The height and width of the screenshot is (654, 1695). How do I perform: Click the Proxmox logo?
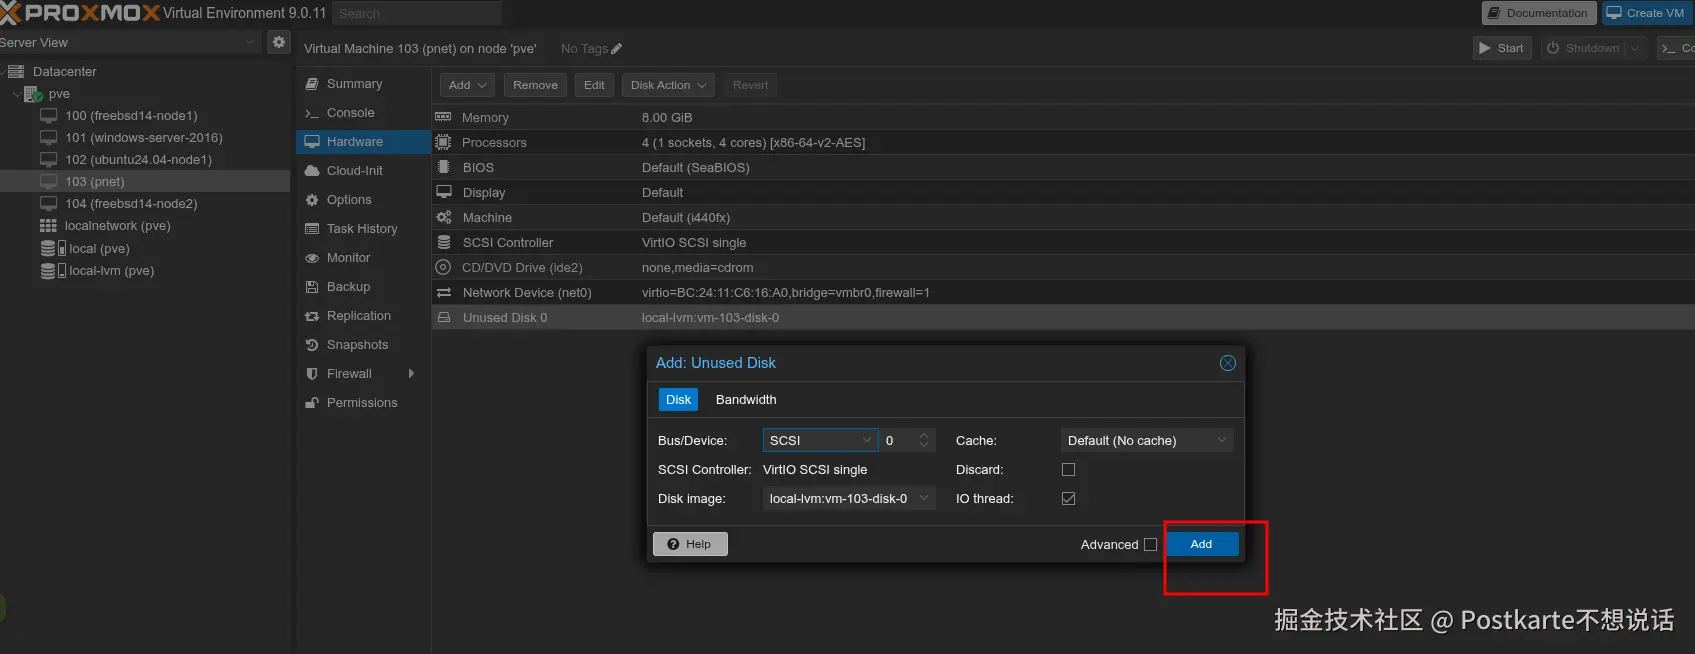(80, 13)
